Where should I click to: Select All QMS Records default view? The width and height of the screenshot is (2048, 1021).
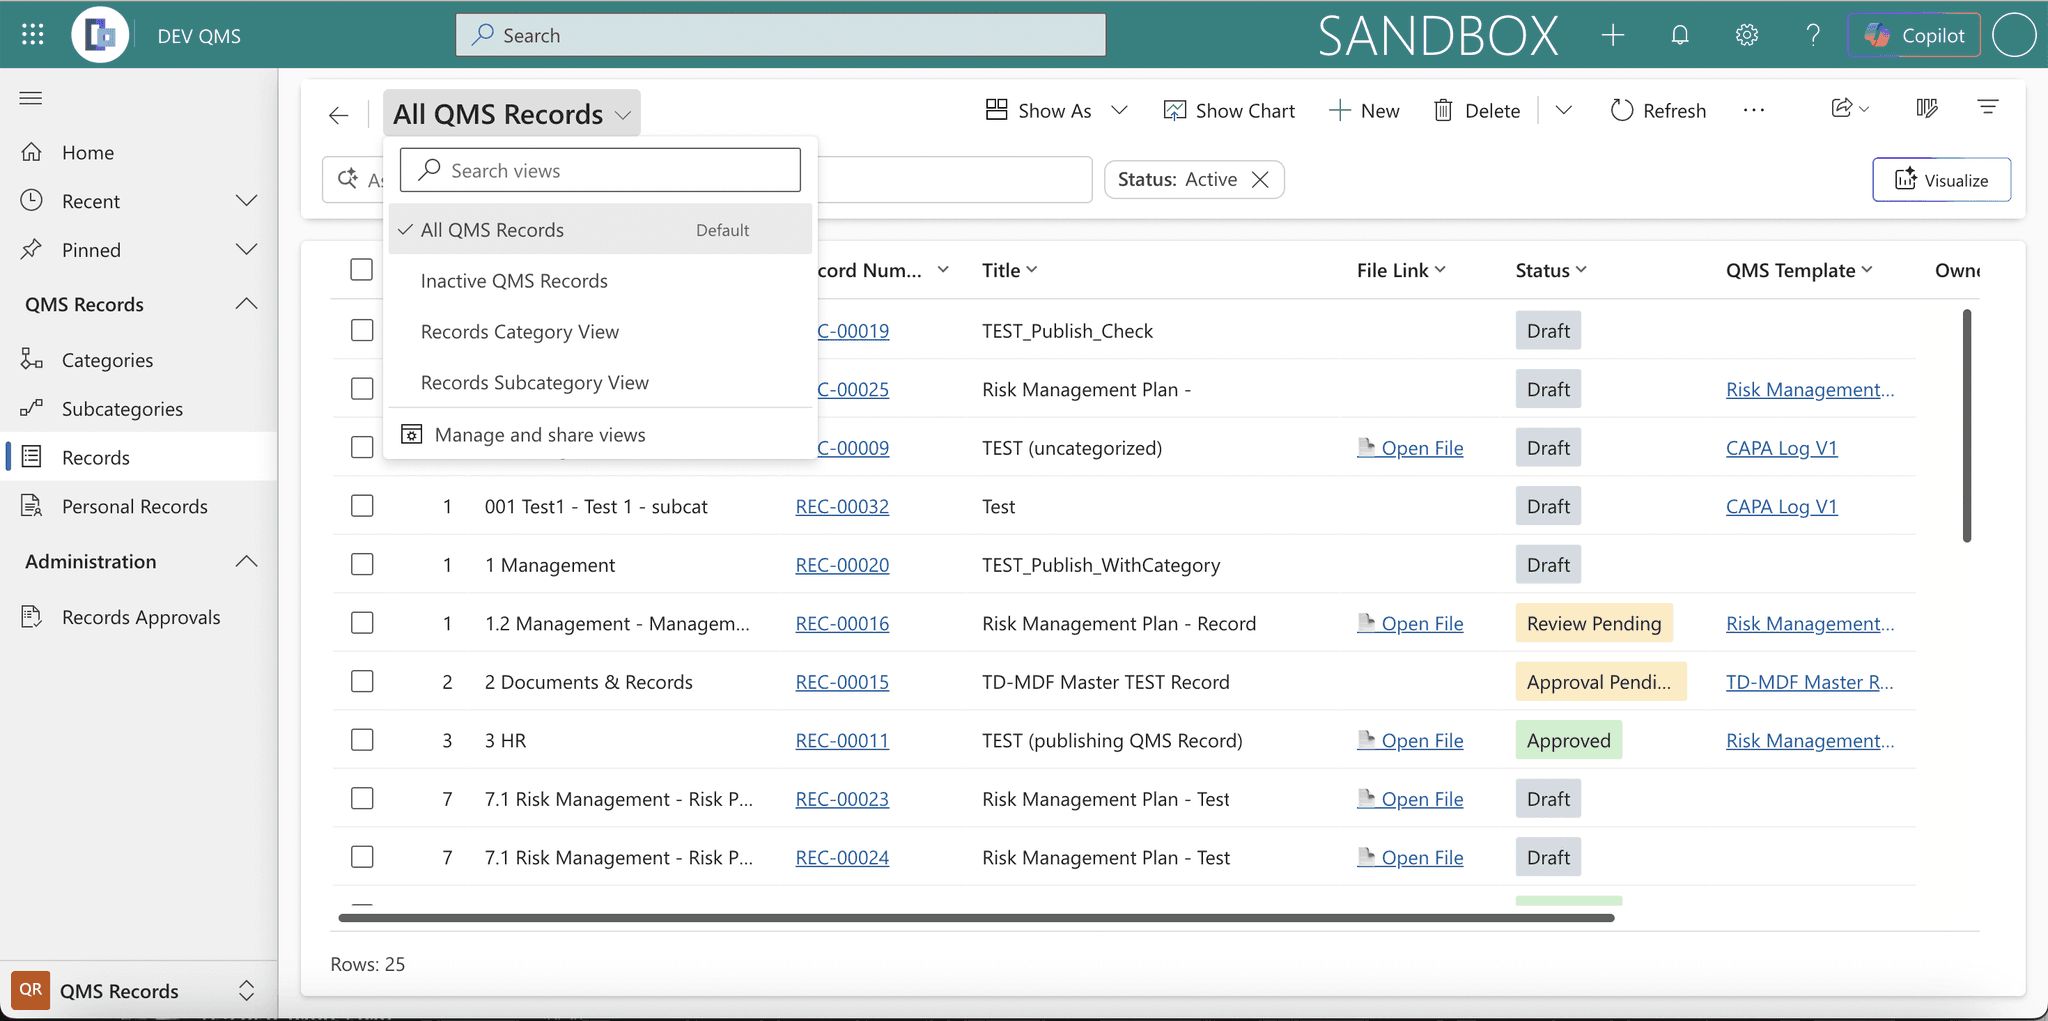[x=600, y=229]
